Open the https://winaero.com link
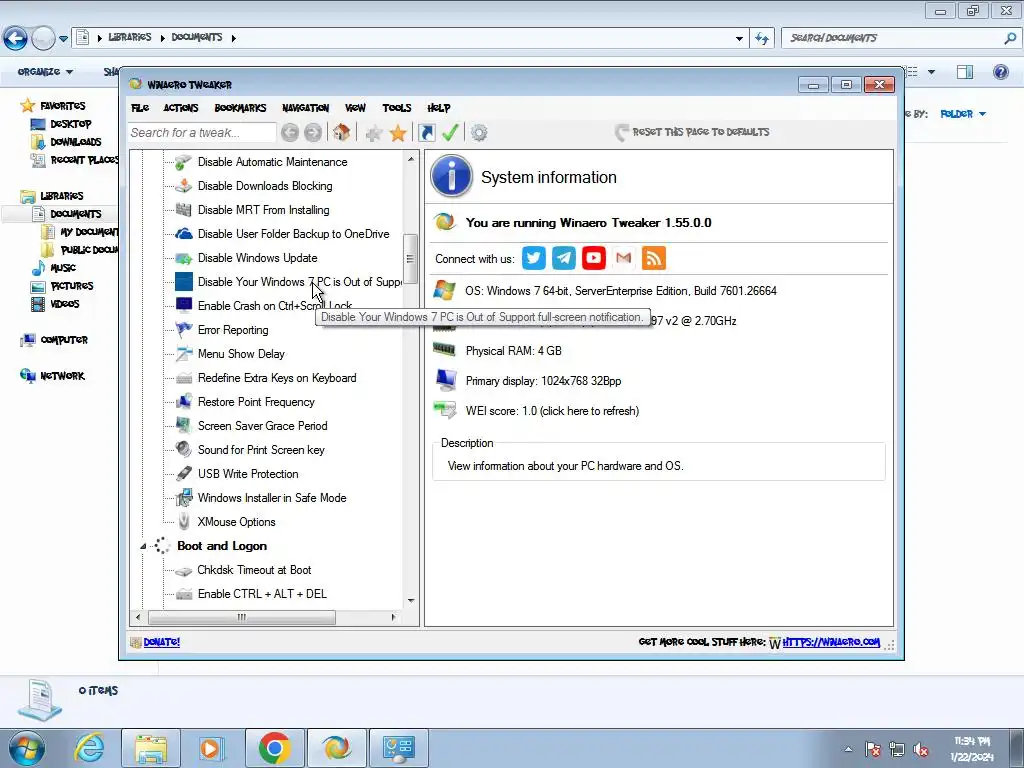 click(831, 642)
